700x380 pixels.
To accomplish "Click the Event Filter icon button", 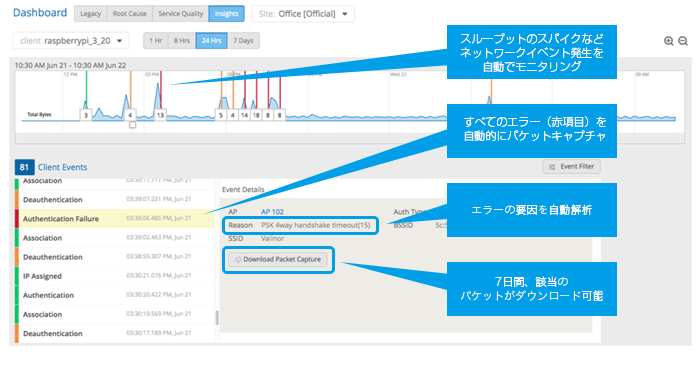I will (571, 167).
